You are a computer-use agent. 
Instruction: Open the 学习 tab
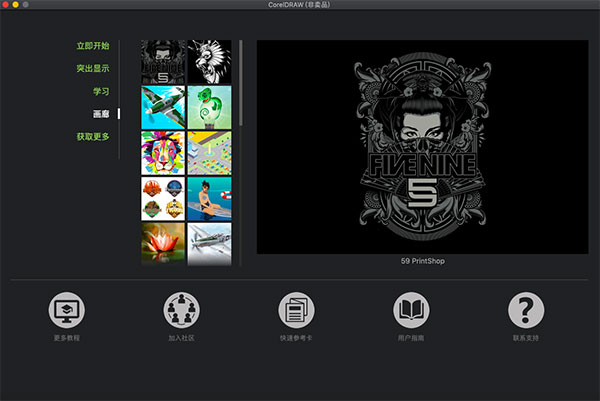101,91
